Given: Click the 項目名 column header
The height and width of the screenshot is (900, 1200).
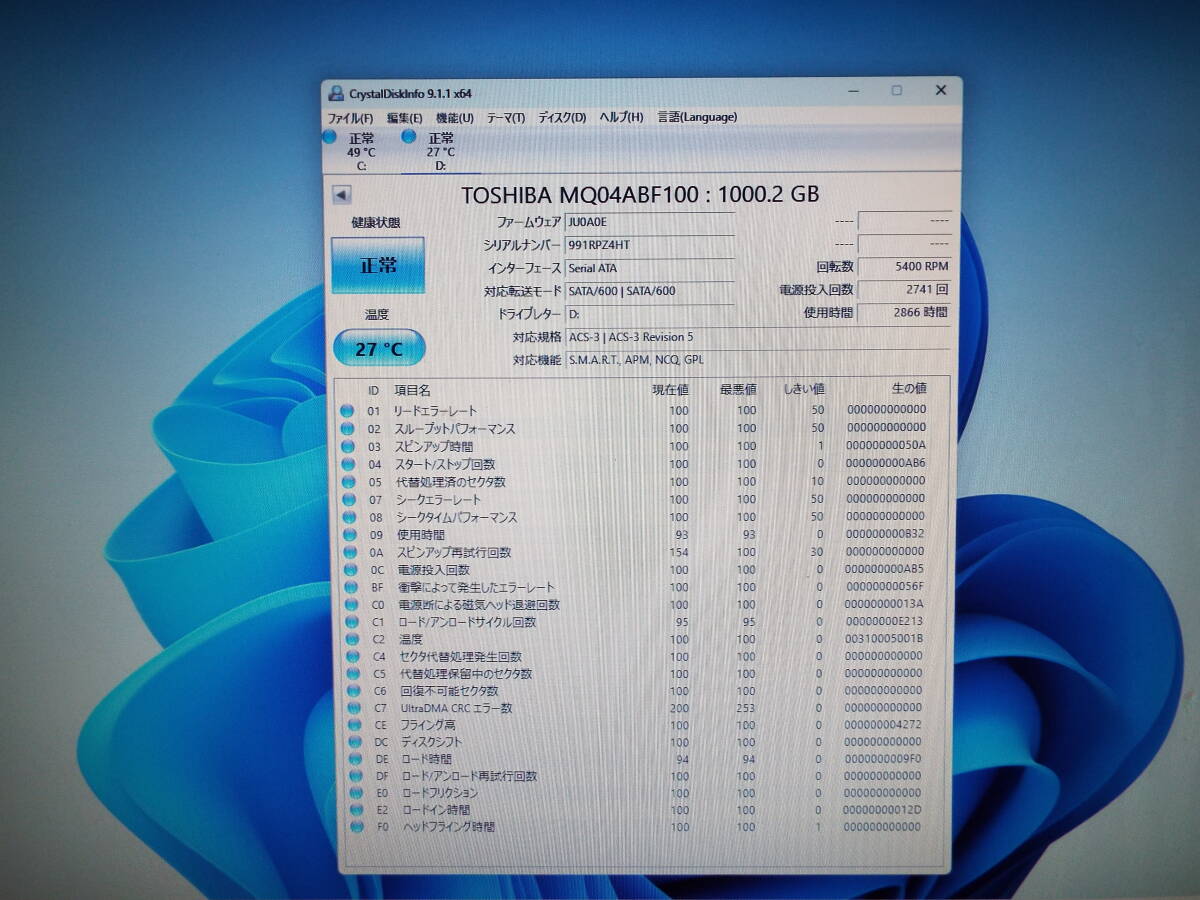Looking at the screenshot, I should [x=412, y=390].
